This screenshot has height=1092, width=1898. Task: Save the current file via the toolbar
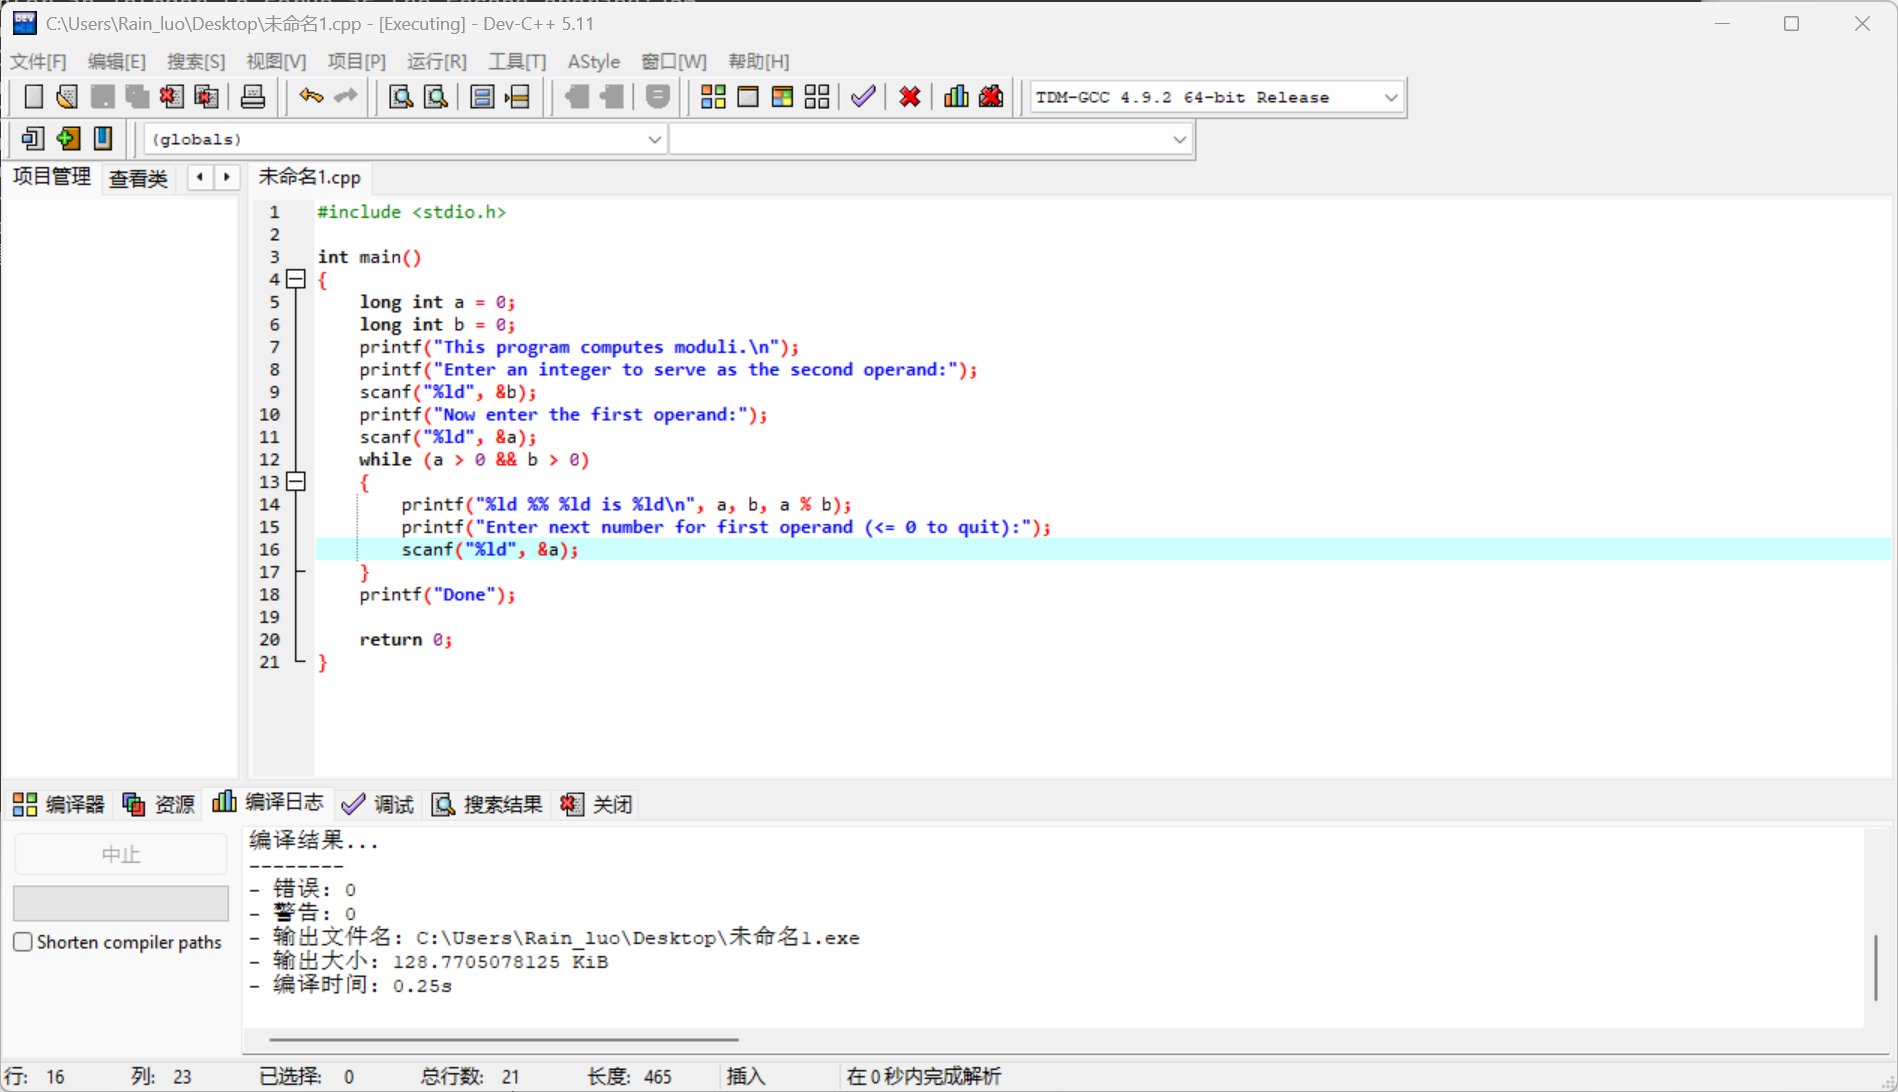click(x=102, y=97)
